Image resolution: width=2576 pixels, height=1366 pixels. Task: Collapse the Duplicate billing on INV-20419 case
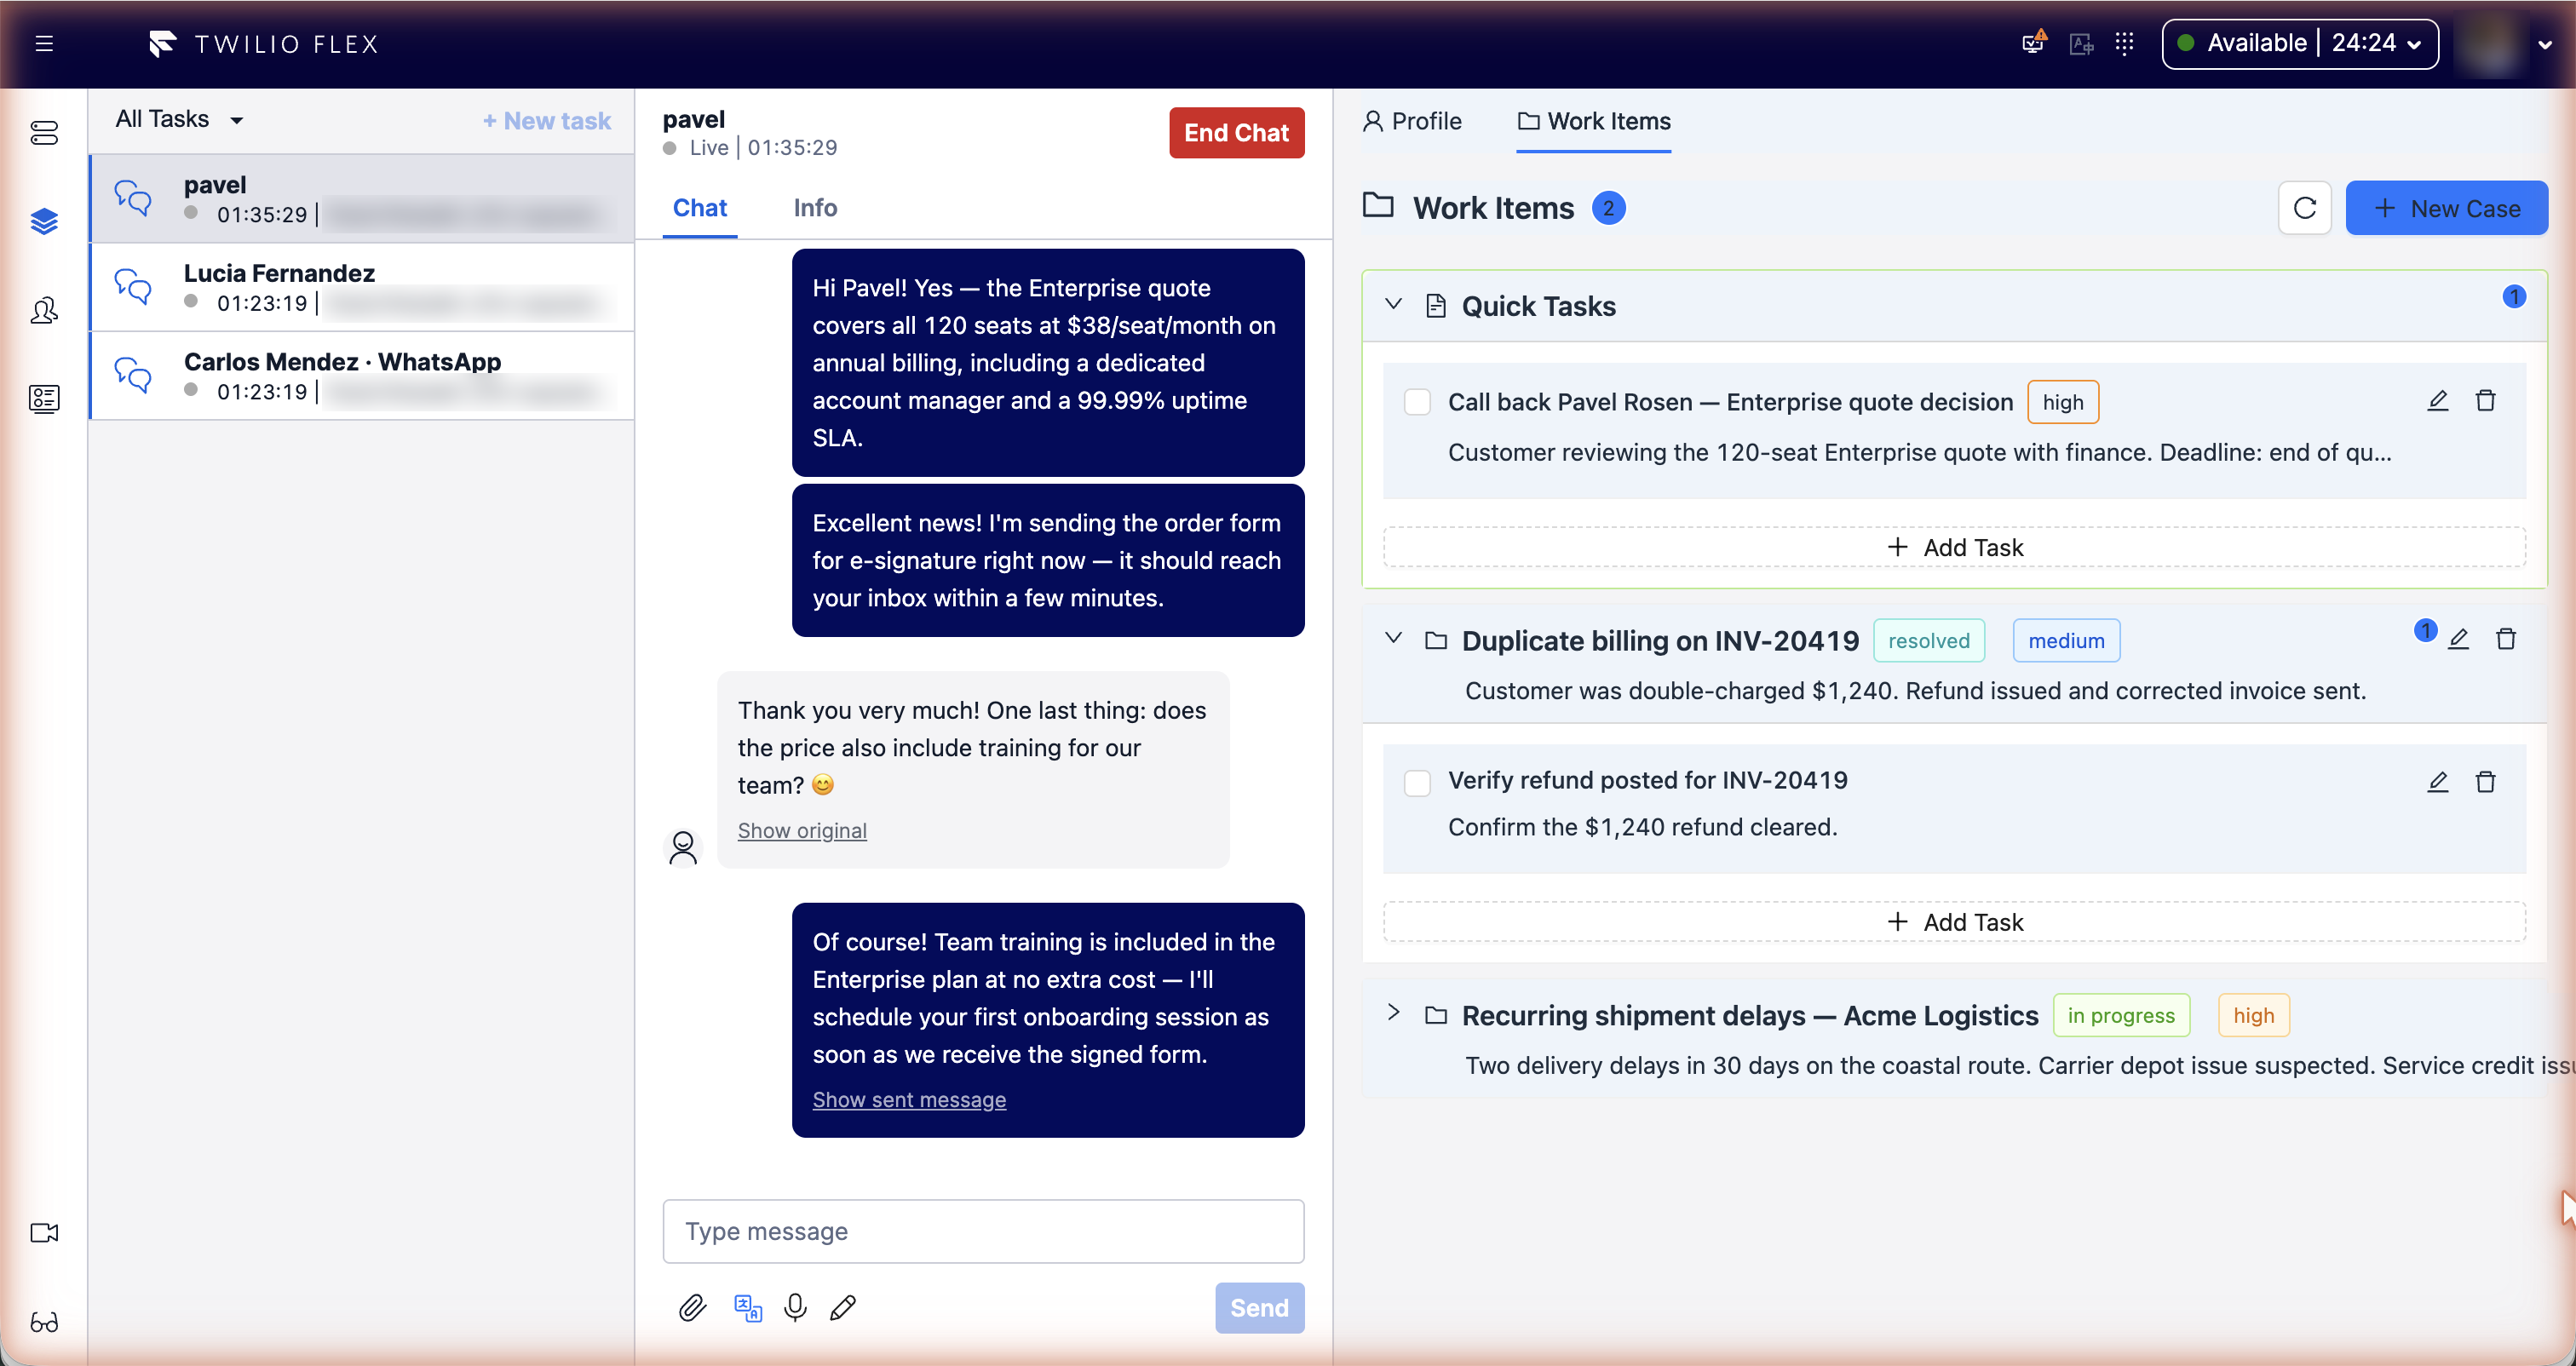(1393, 639)
